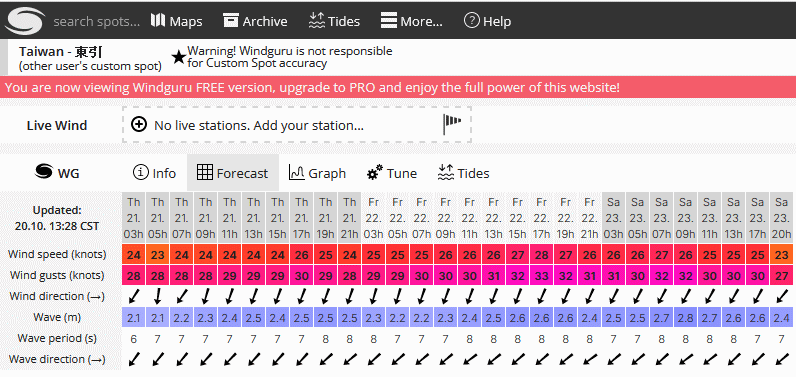The width and height of the screenshot is (796, 377).
Task: Toggle the favorite star for this spot
Action: tap(178, 57)
